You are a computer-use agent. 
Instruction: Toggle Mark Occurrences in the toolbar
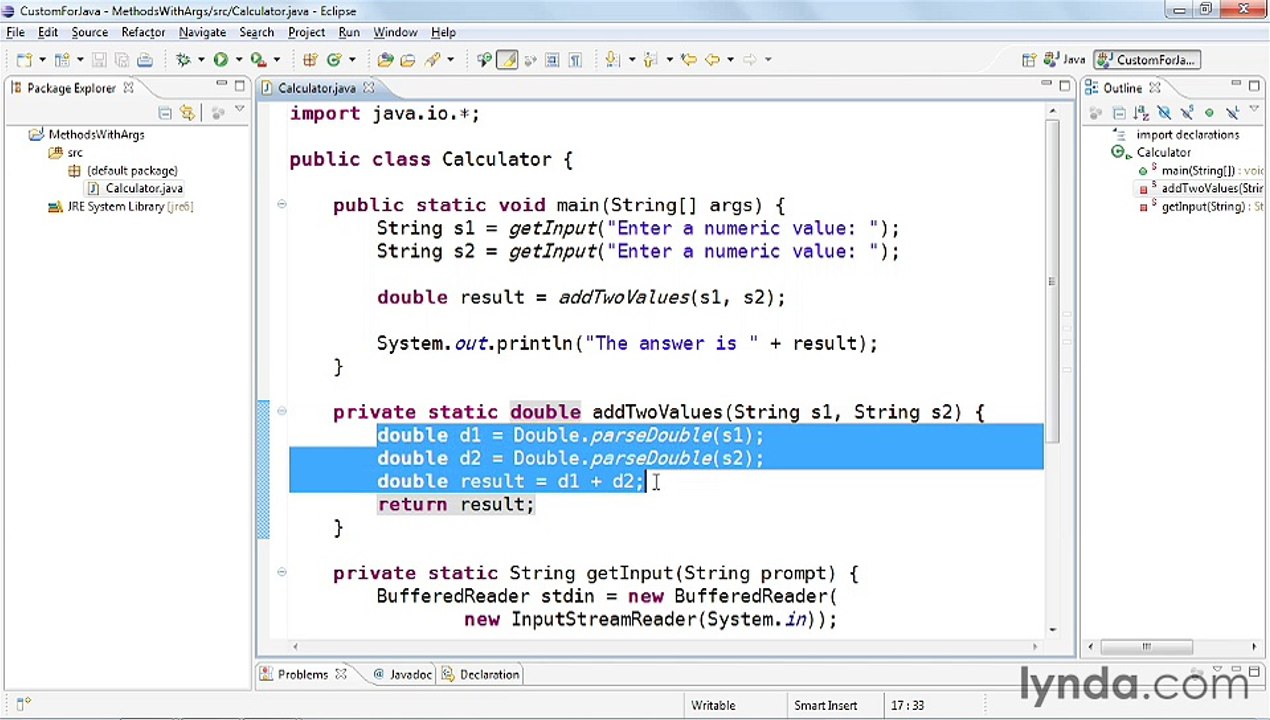[507, 60]
